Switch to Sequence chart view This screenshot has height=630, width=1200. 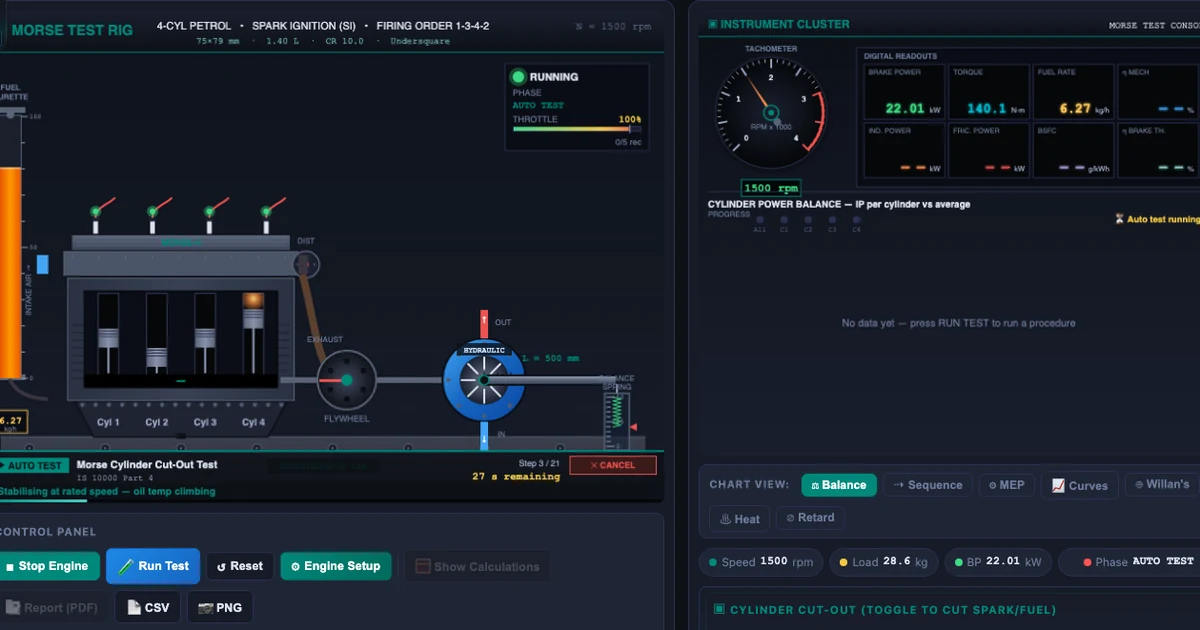928,485
